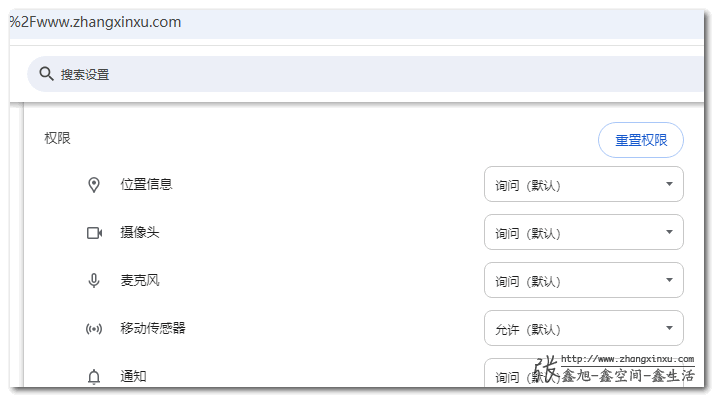
Task: Open the 移动传感器 permission dropdown
Action: (x=584, y=328)
